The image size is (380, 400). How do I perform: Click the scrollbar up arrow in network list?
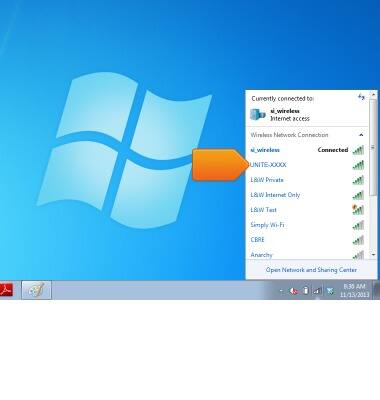point(373,94)
